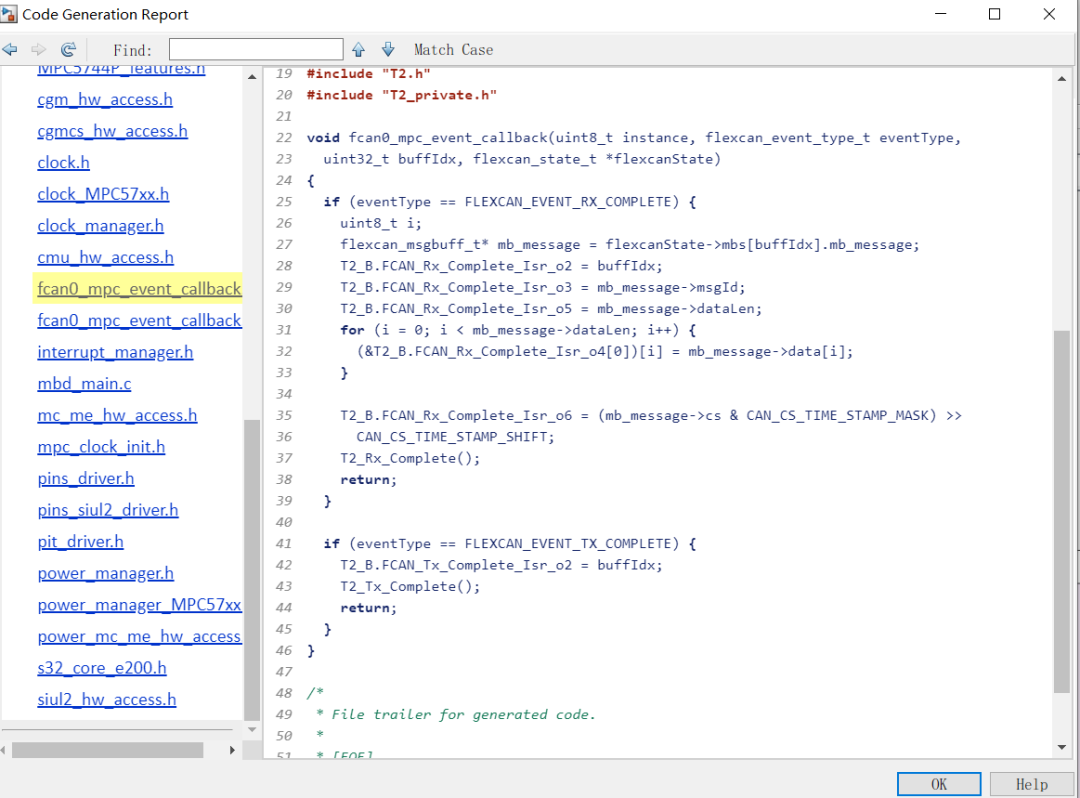Screen dimensions: 1080x798
Task: Open the clock_manager.h file link
Action: [101, 226]
